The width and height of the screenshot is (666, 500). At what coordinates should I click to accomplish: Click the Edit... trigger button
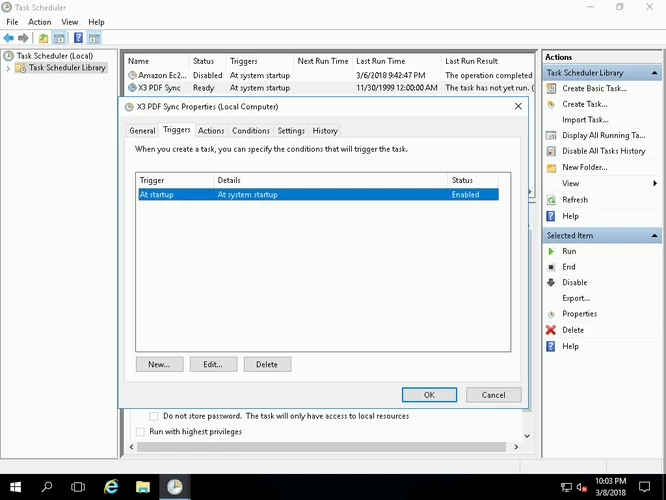(213, 364)
